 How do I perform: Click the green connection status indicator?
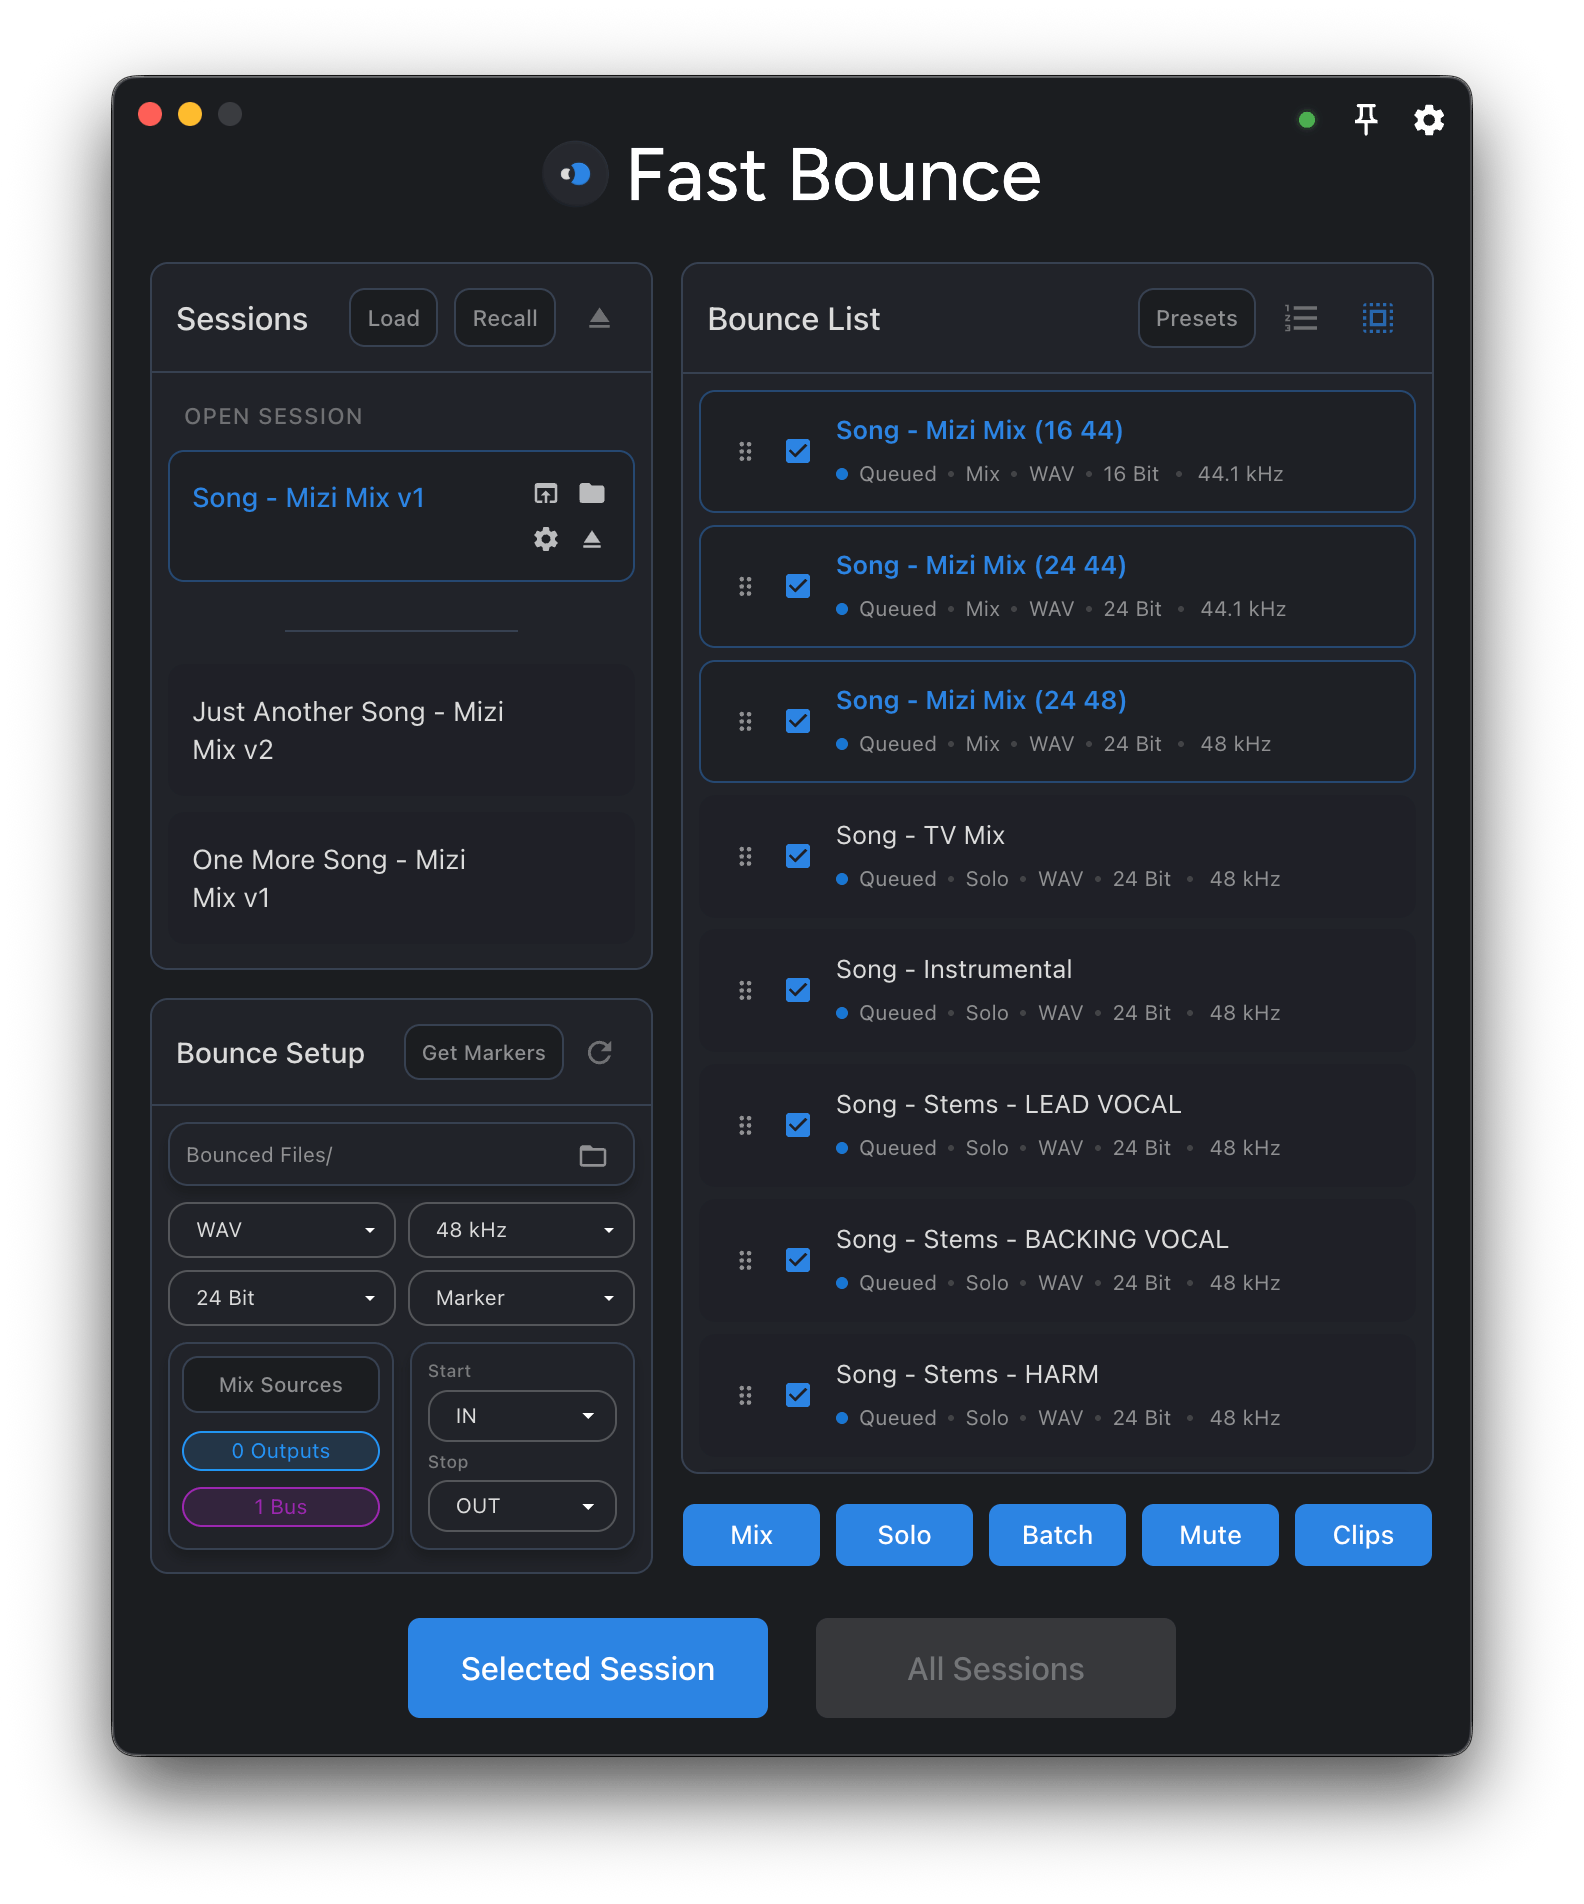click(1306, 120)
